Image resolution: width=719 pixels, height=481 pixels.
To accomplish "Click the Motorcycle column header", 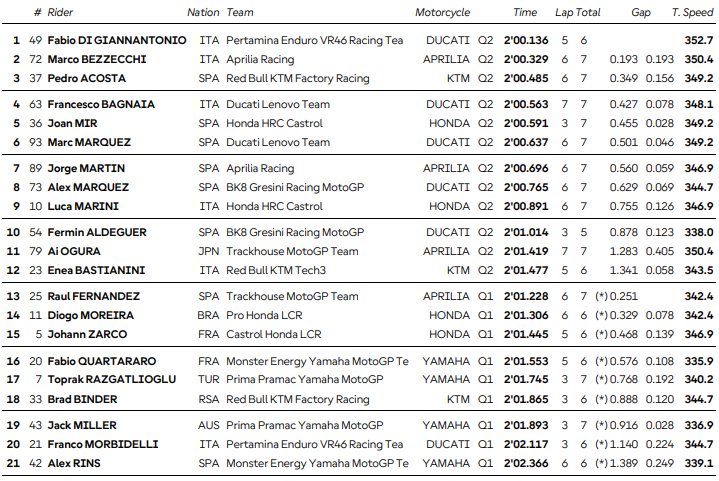I will [x=442, y=13].
